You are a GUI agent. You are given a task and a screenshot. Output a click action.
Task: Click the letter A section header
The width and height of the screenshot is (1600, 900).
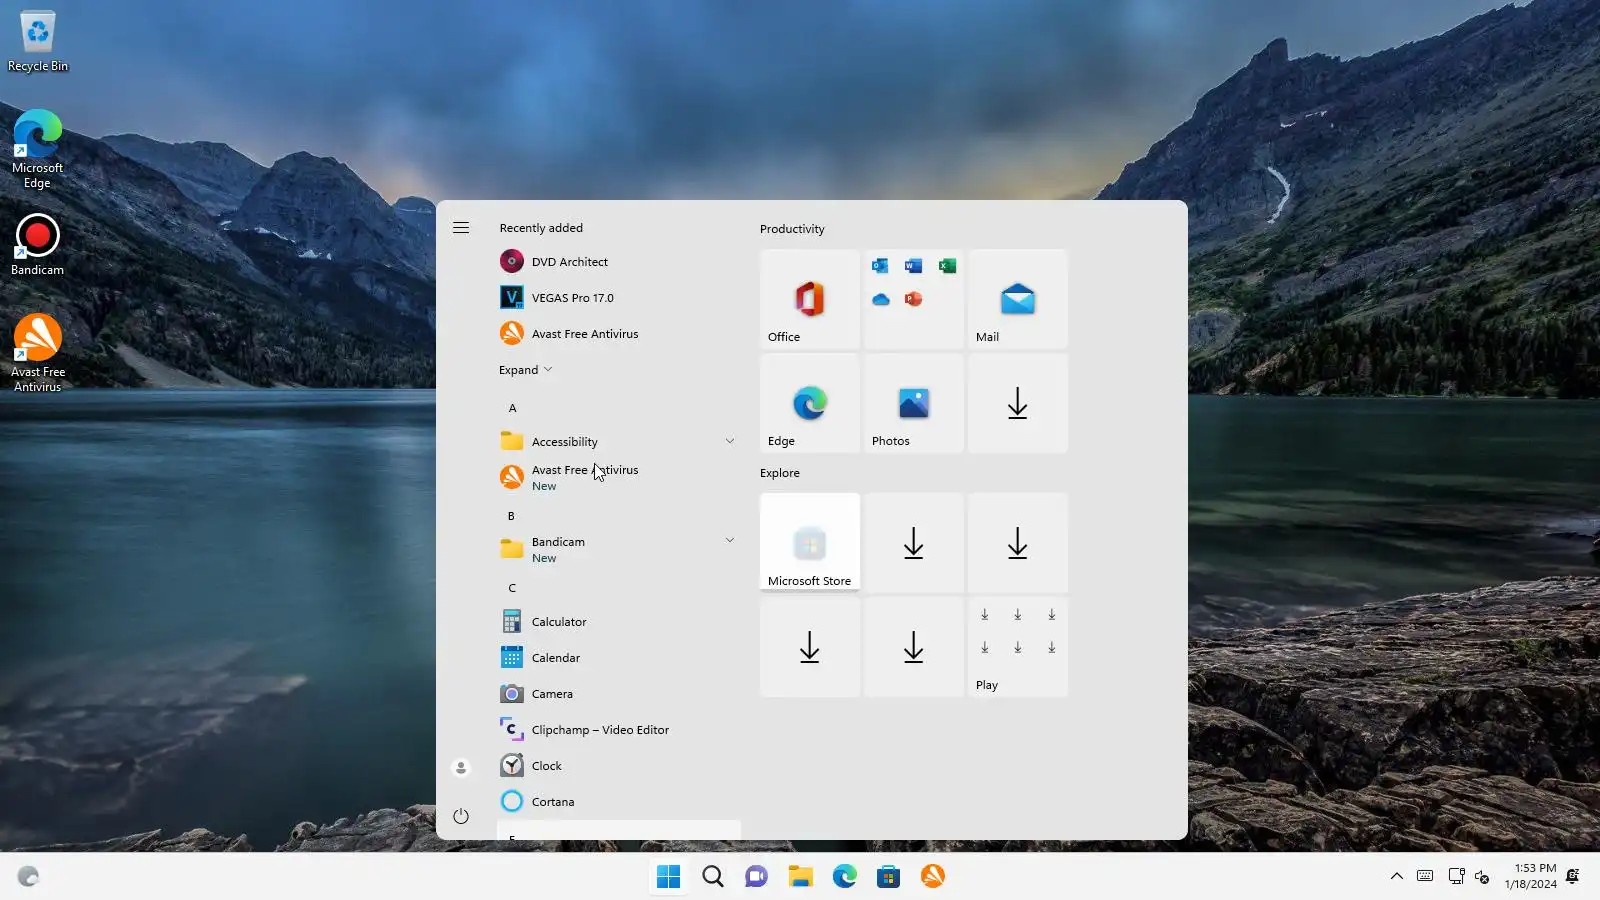[x=512, y=408]
